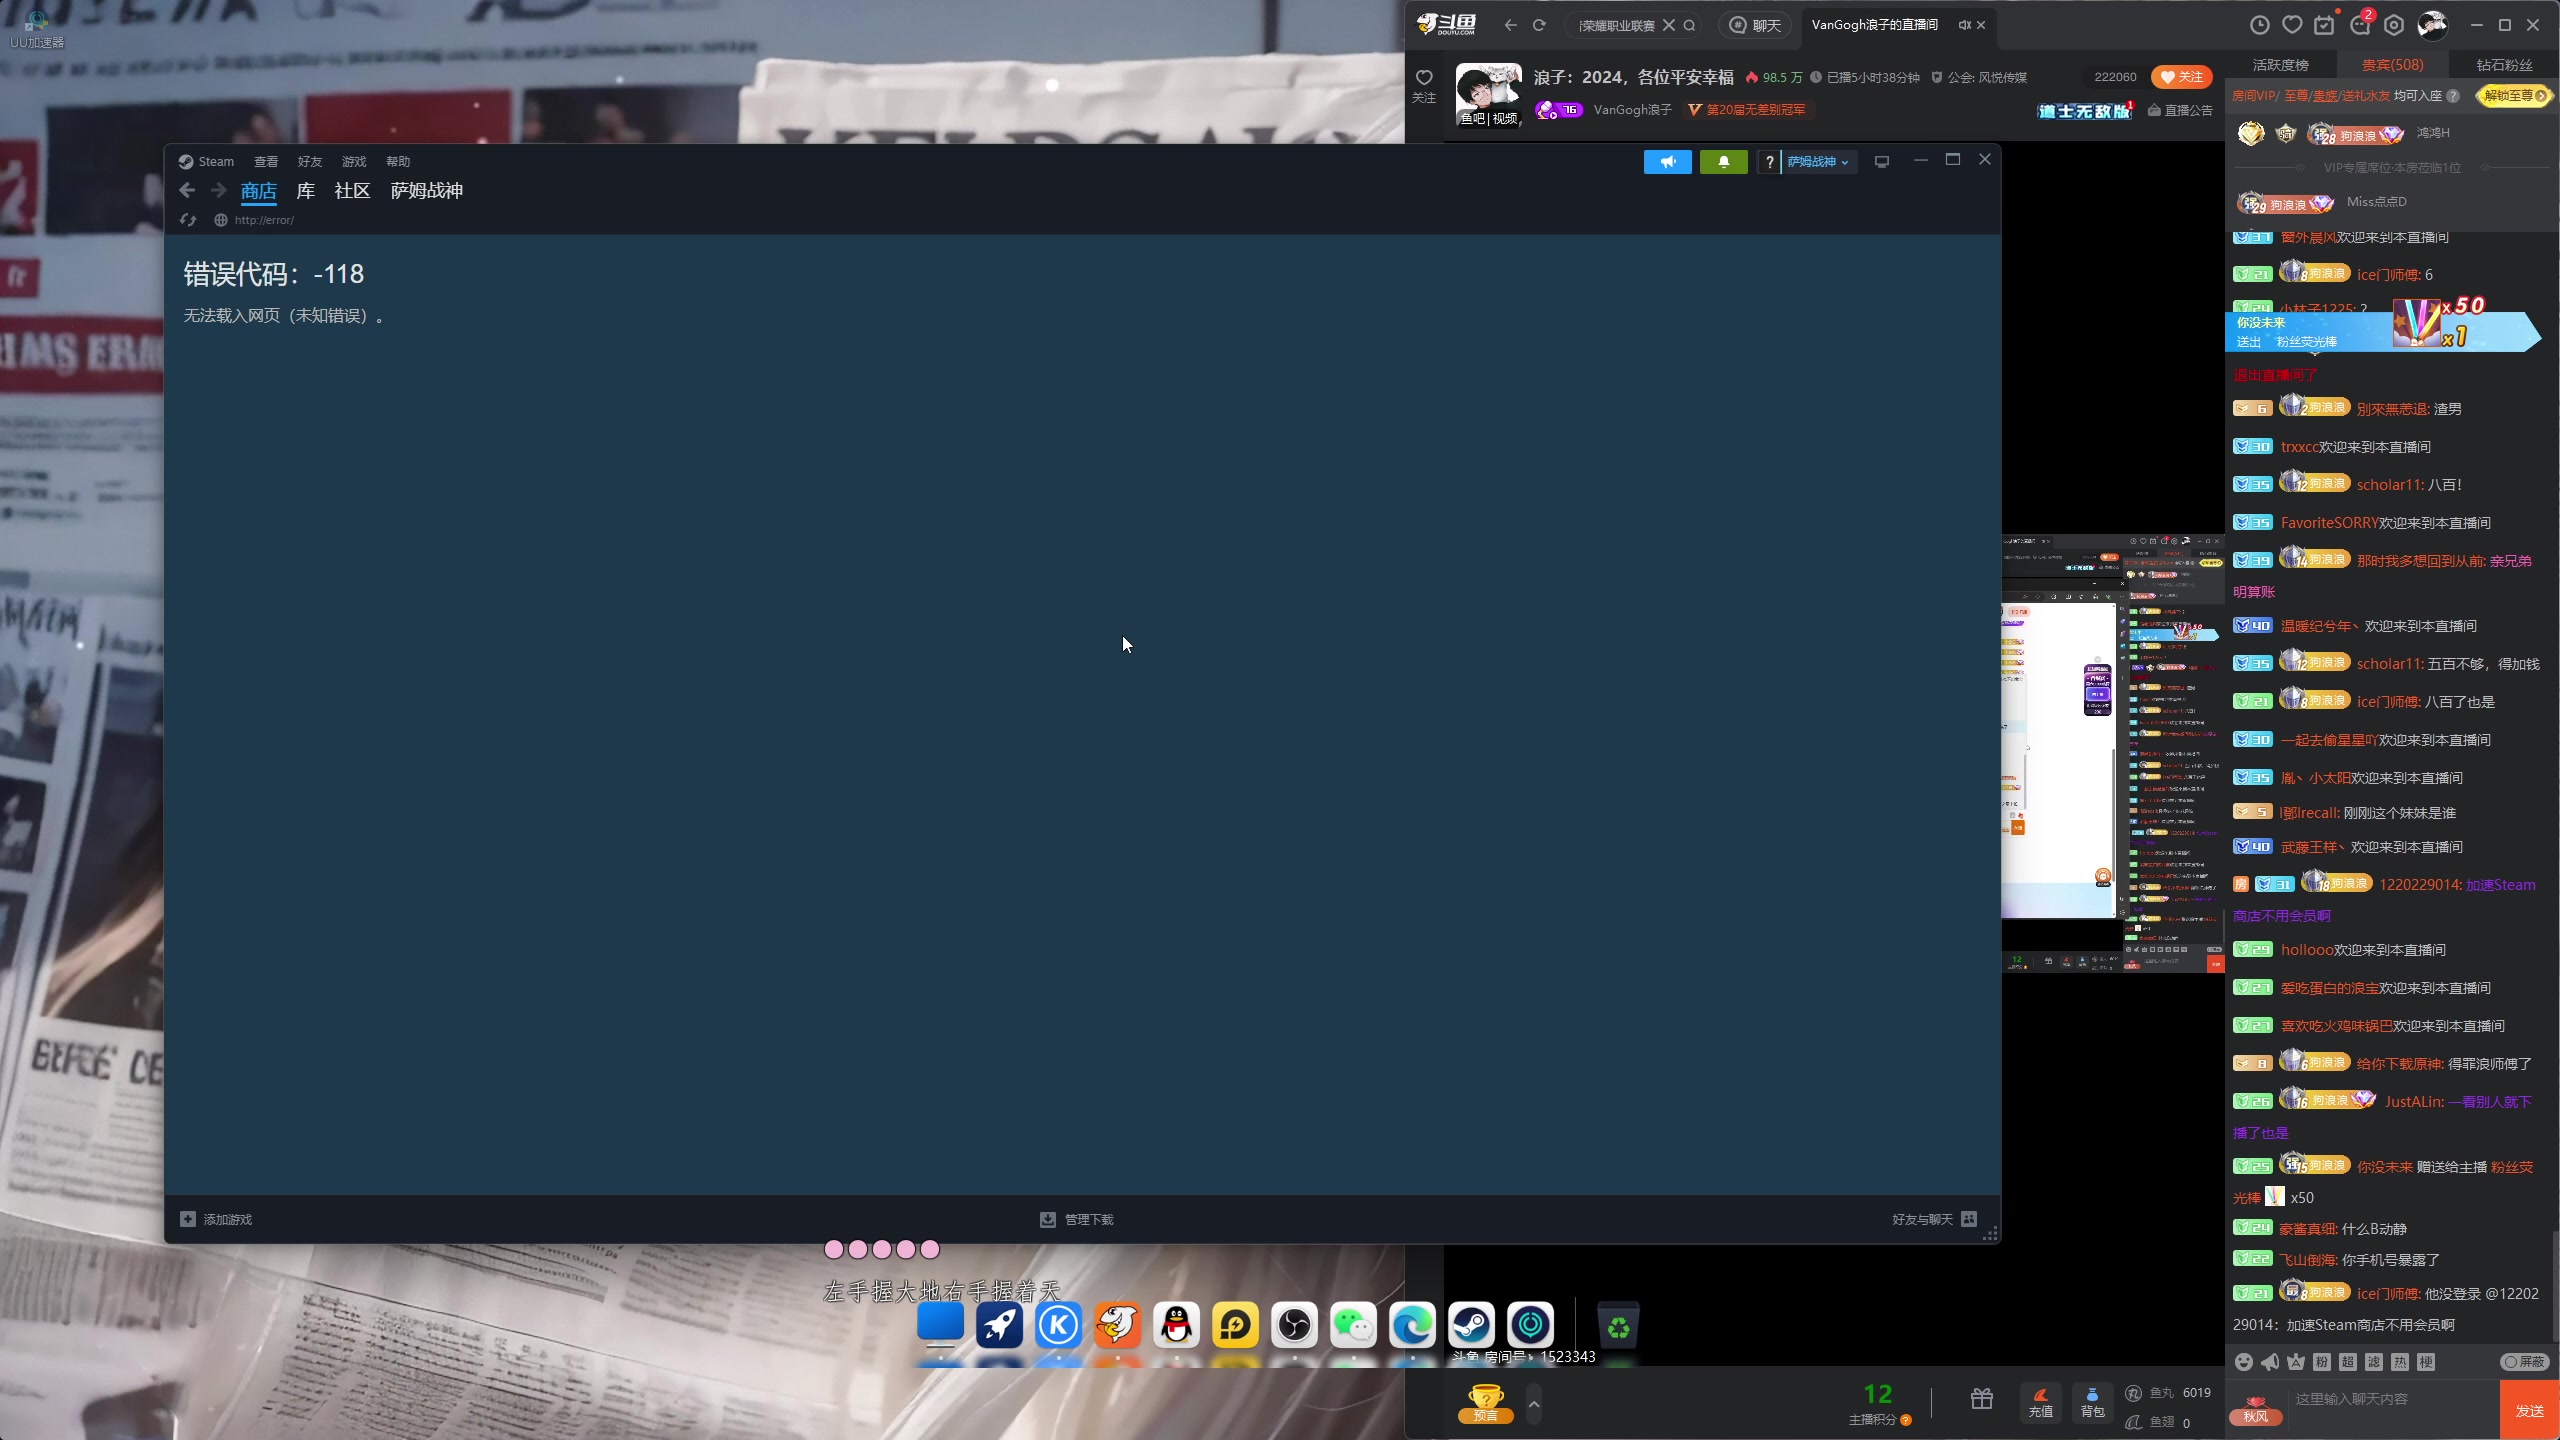This screenshot has height=1440, width=2560.
Task: Open Douyu watch history clock icon
Action: click(x=2259, y=25)
